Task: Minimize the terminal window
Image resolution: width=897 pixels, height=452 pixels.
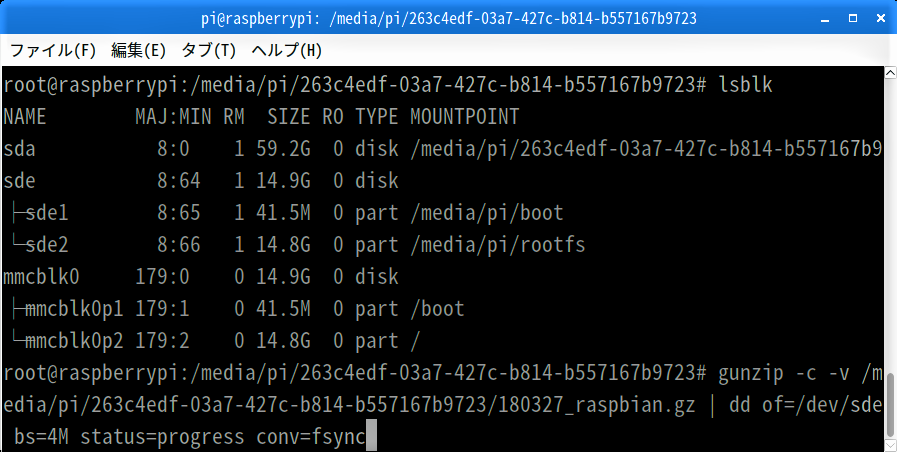Action: (x=825, y=18)
